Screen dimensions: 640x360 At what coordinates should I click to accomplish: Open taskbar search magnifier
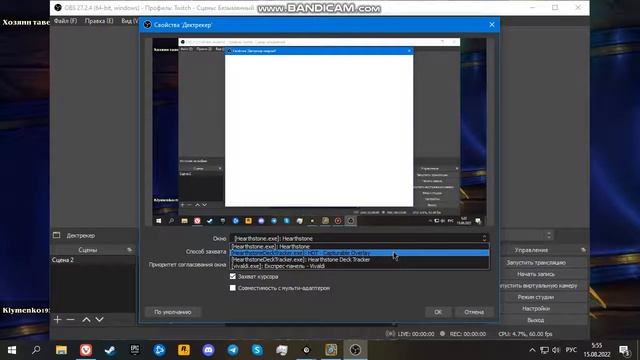36,350
